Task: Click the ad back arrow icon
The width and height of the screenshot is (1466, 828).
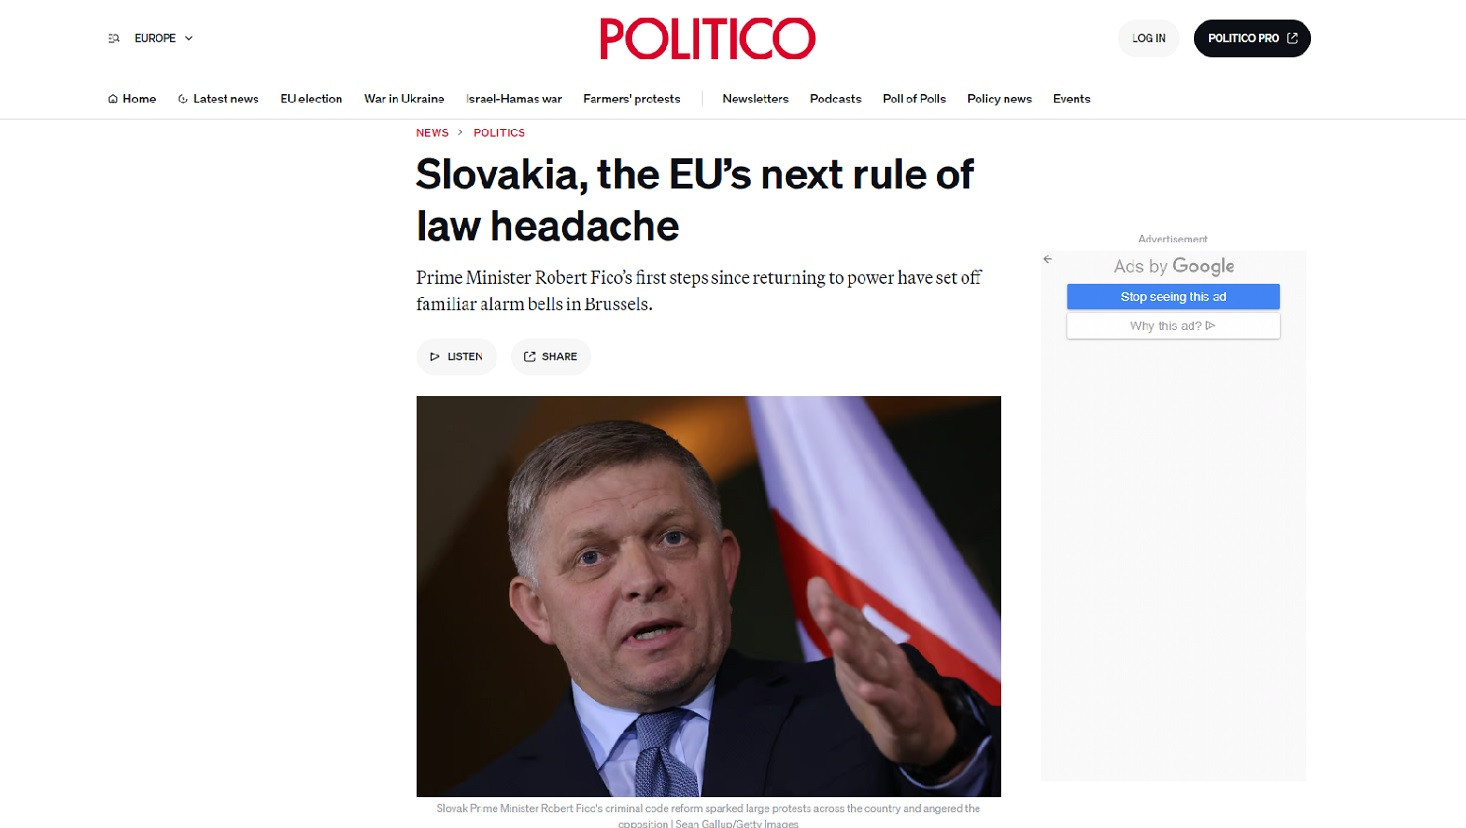Action: pos(1047,259)
